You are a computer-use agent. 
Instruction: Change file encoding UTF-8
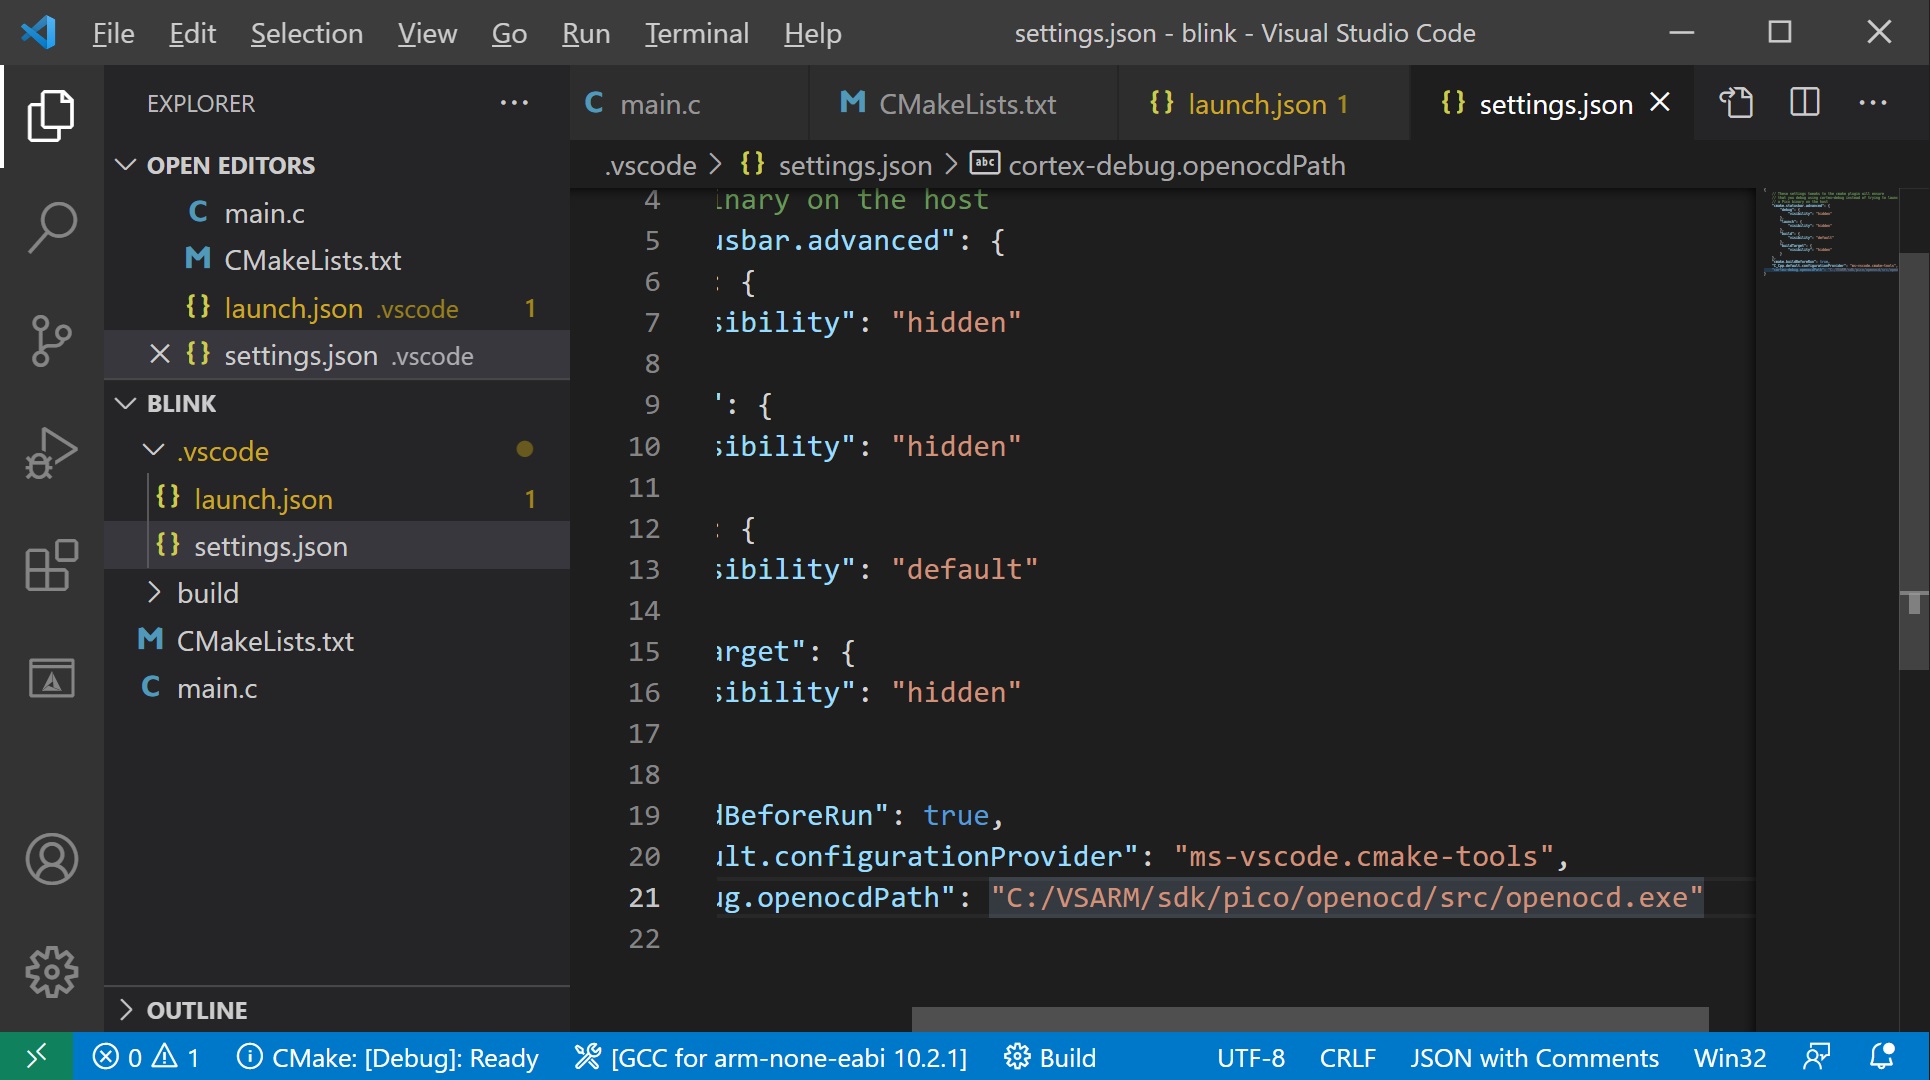(1250, 1057)
